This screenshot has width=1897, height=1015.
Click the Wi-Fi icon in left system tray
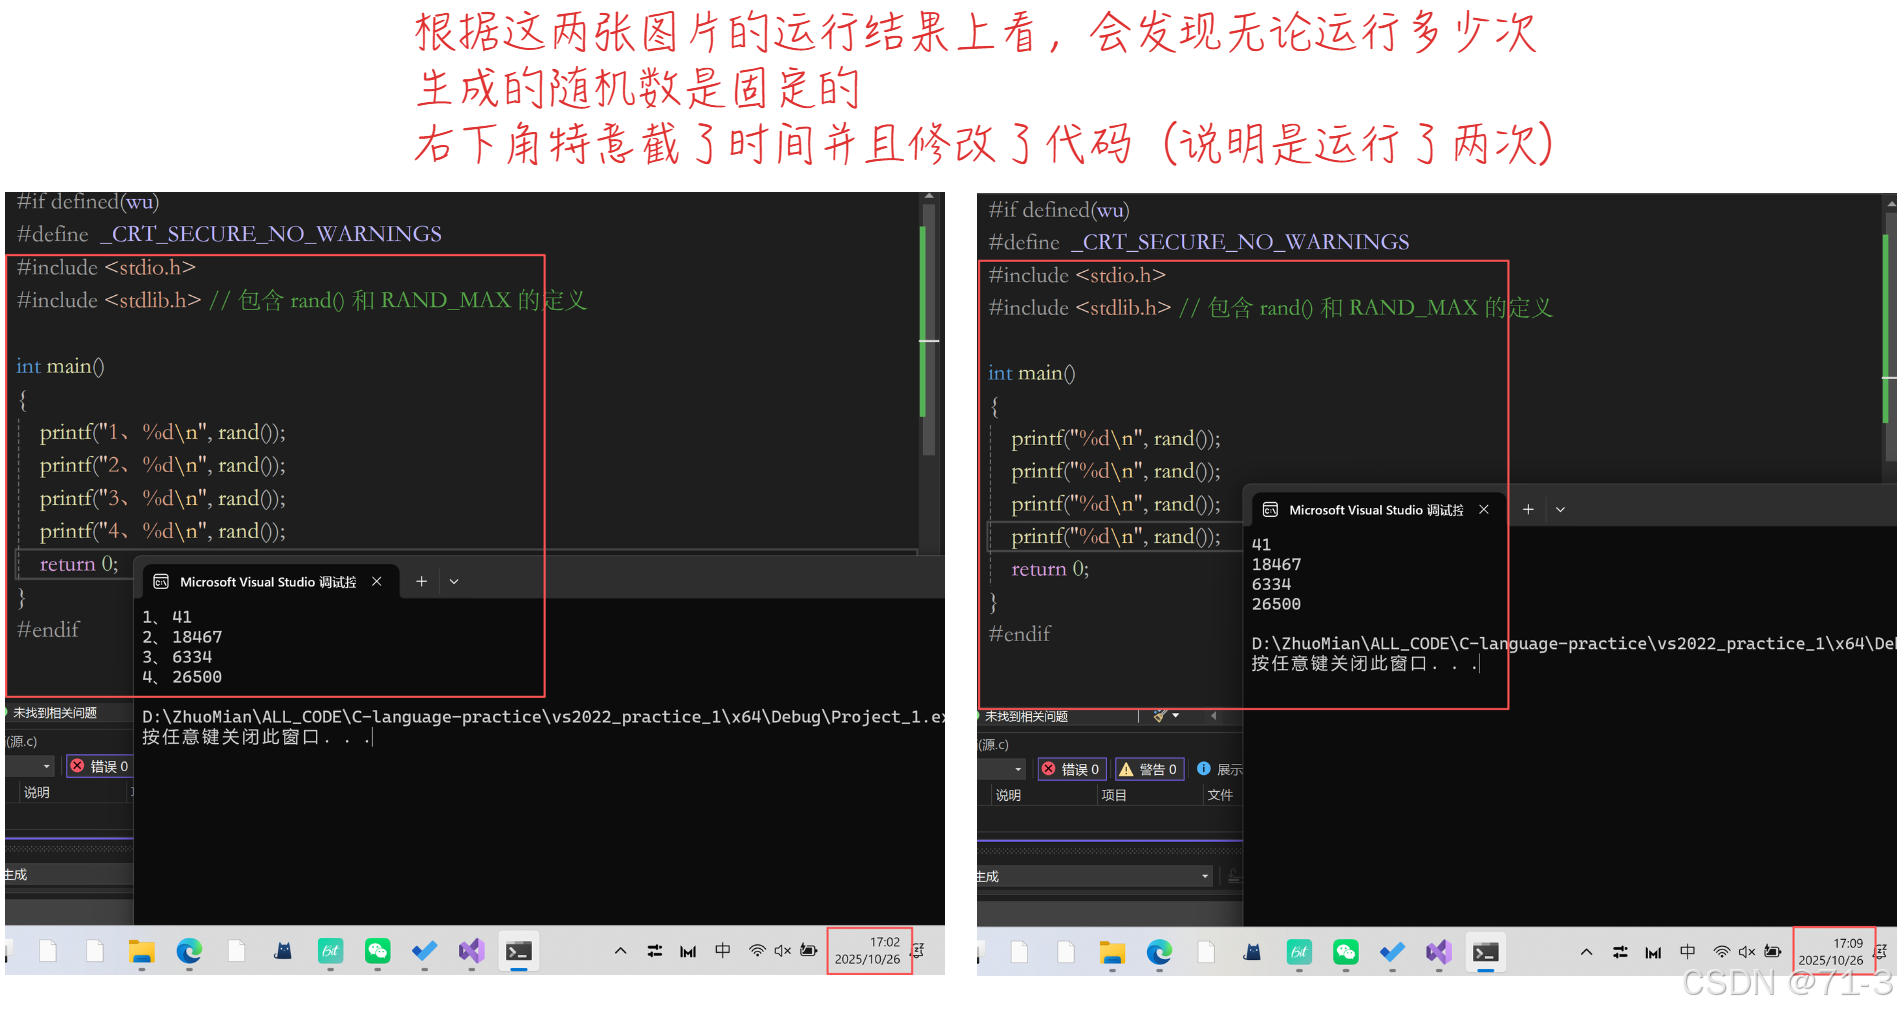pyautogui.click(x=758, y=951)
